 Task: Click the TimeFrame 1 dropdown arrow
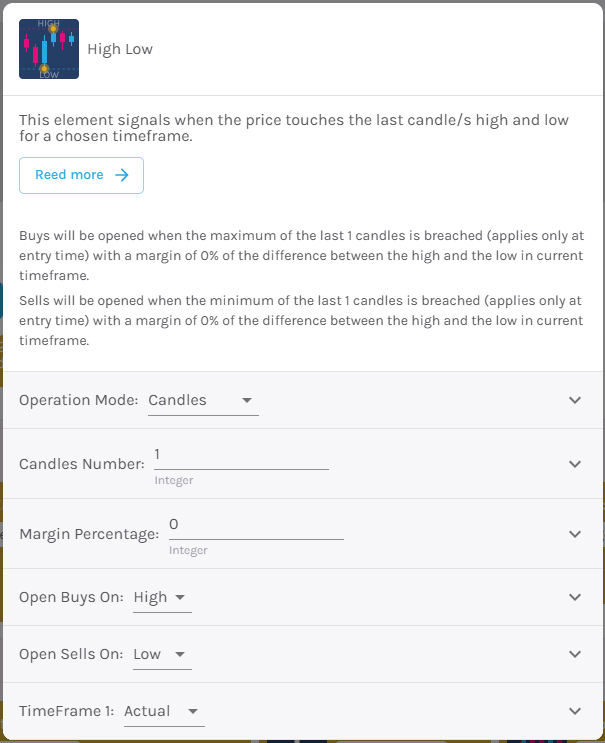(x=192, y=711)
